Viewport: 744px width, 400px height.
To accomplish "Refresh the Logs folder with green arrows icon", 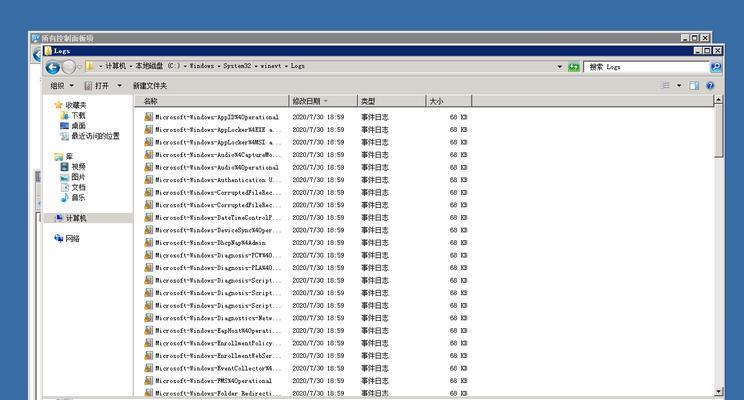I will pyautogui.click(x=574, y=67).
